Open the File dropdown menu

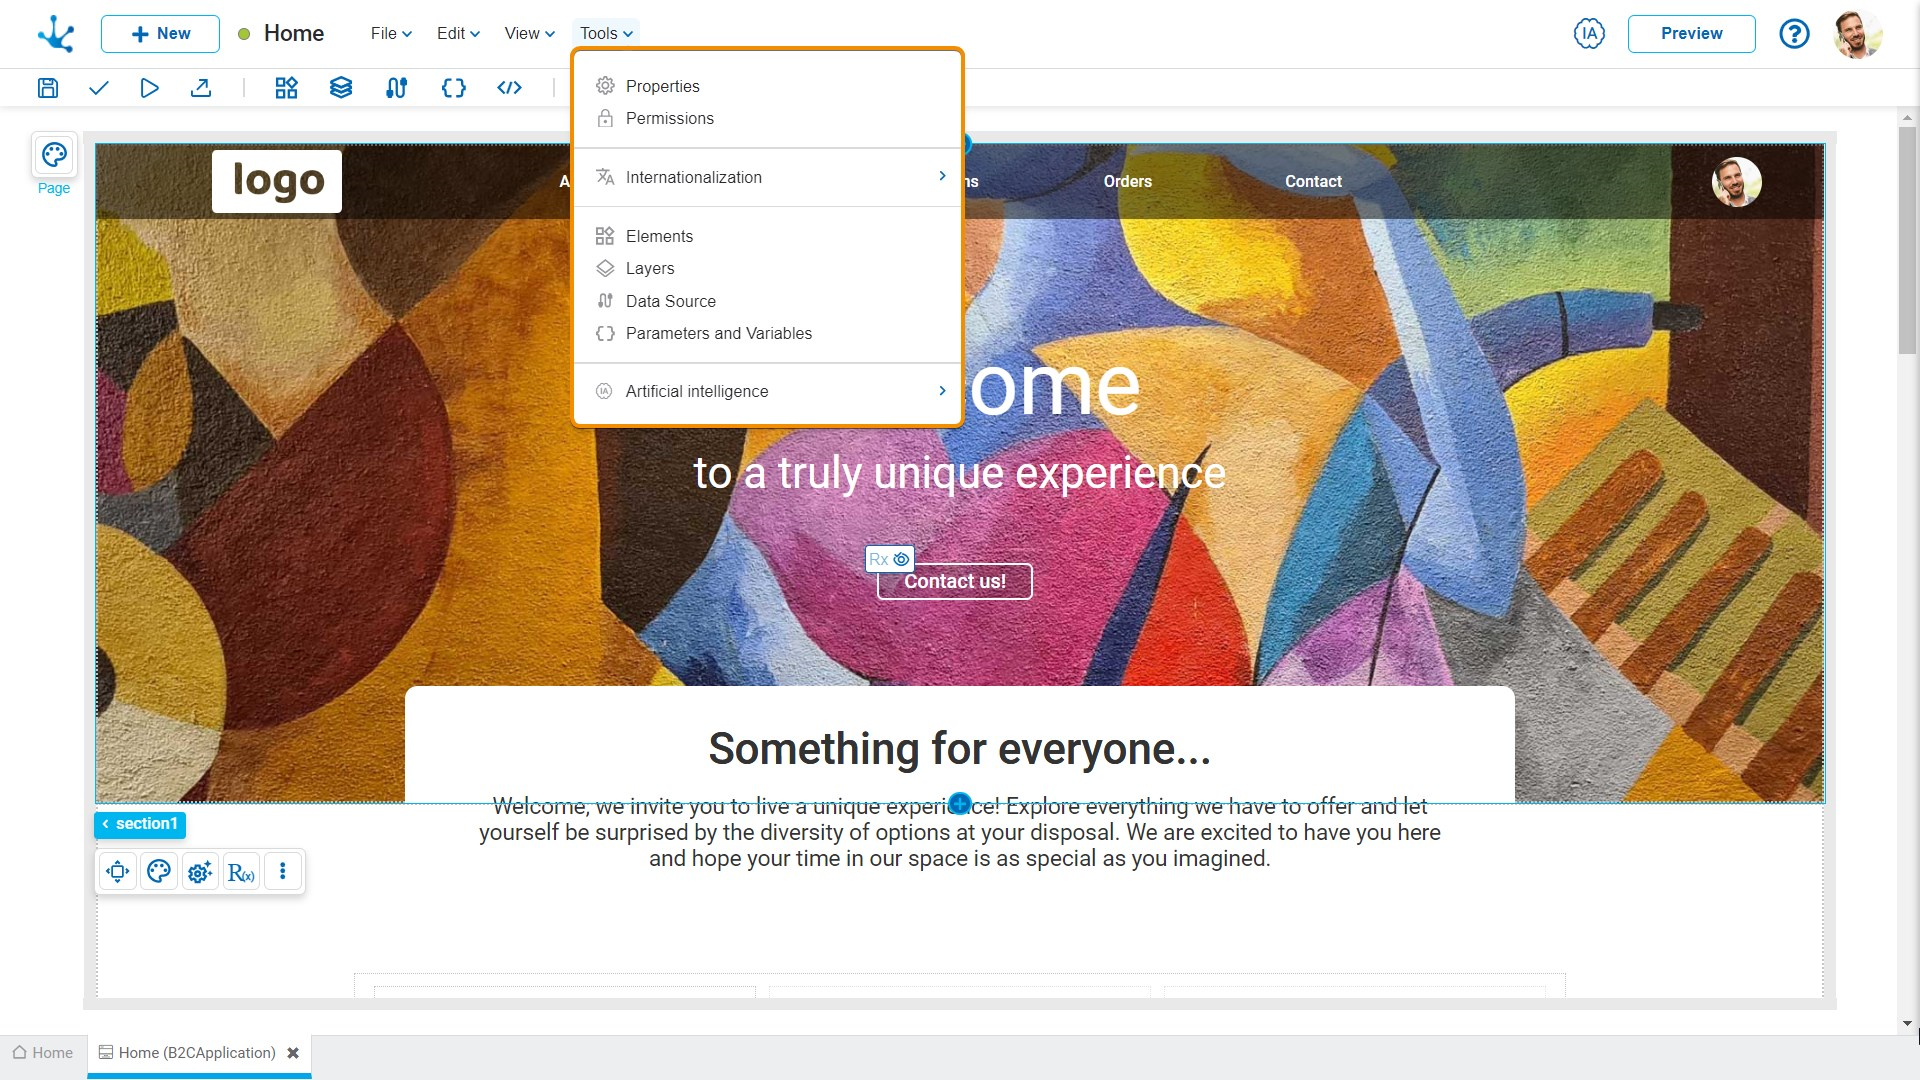[x=391, y=33]
